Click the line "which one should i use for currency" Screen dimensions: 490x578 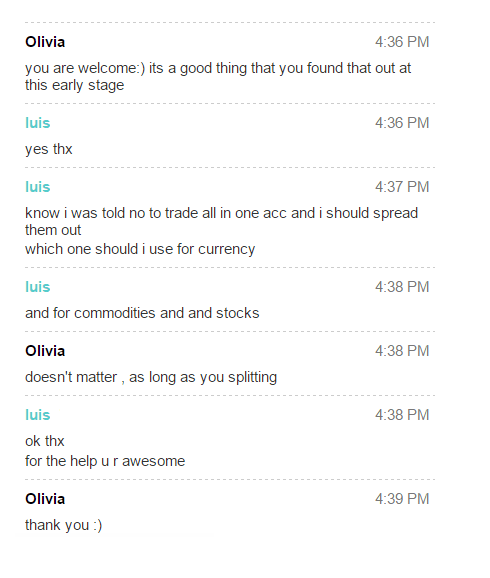pyautogui.click(x=140, y=249)
